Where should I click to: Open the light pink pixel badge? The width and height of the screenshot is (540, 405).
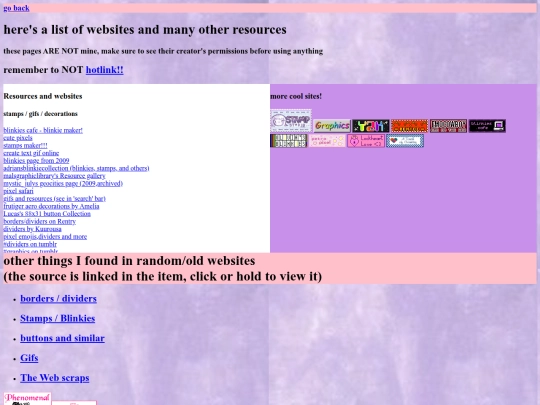tap(327, 141)
